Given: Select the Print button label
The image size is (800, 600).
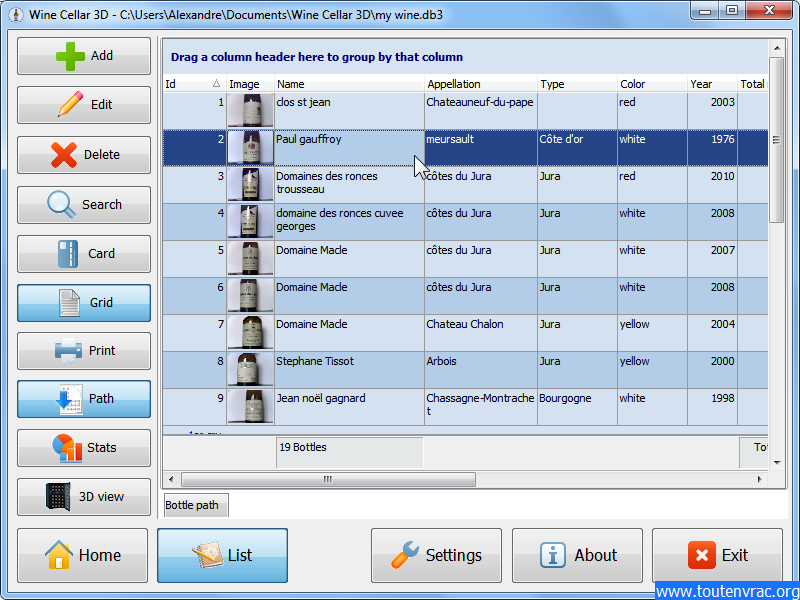Looking at the screenshot, I should pyautogui.click(x=102, y=351).
